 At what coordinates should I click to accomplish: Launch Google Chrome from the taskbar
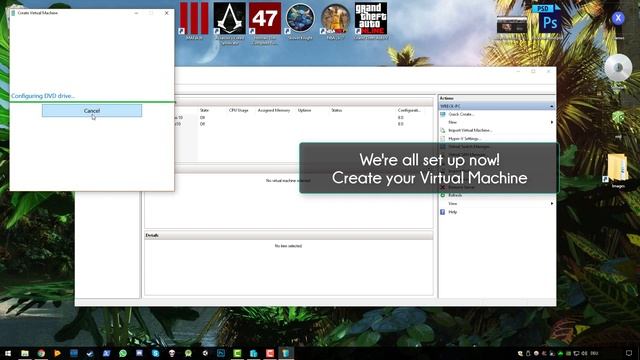[41, 353]
